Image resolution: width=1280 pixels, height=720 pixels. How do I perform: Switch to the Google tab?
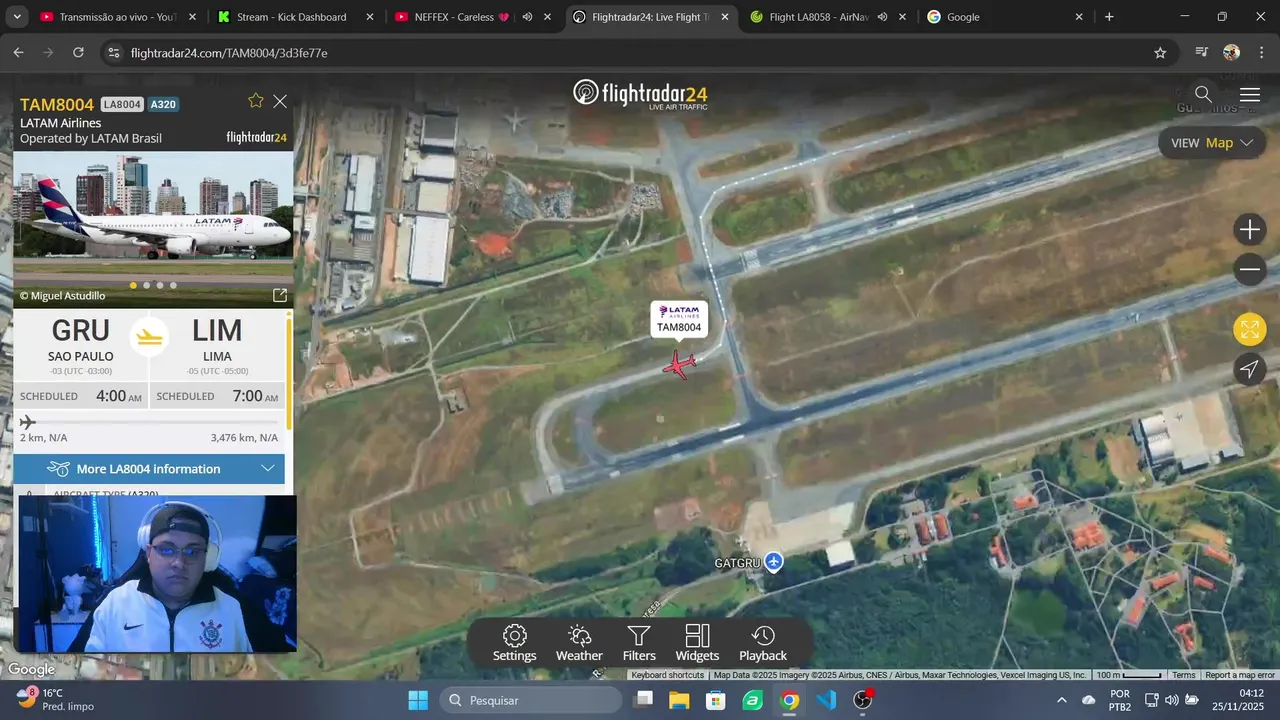click(x=1006, y=17)
